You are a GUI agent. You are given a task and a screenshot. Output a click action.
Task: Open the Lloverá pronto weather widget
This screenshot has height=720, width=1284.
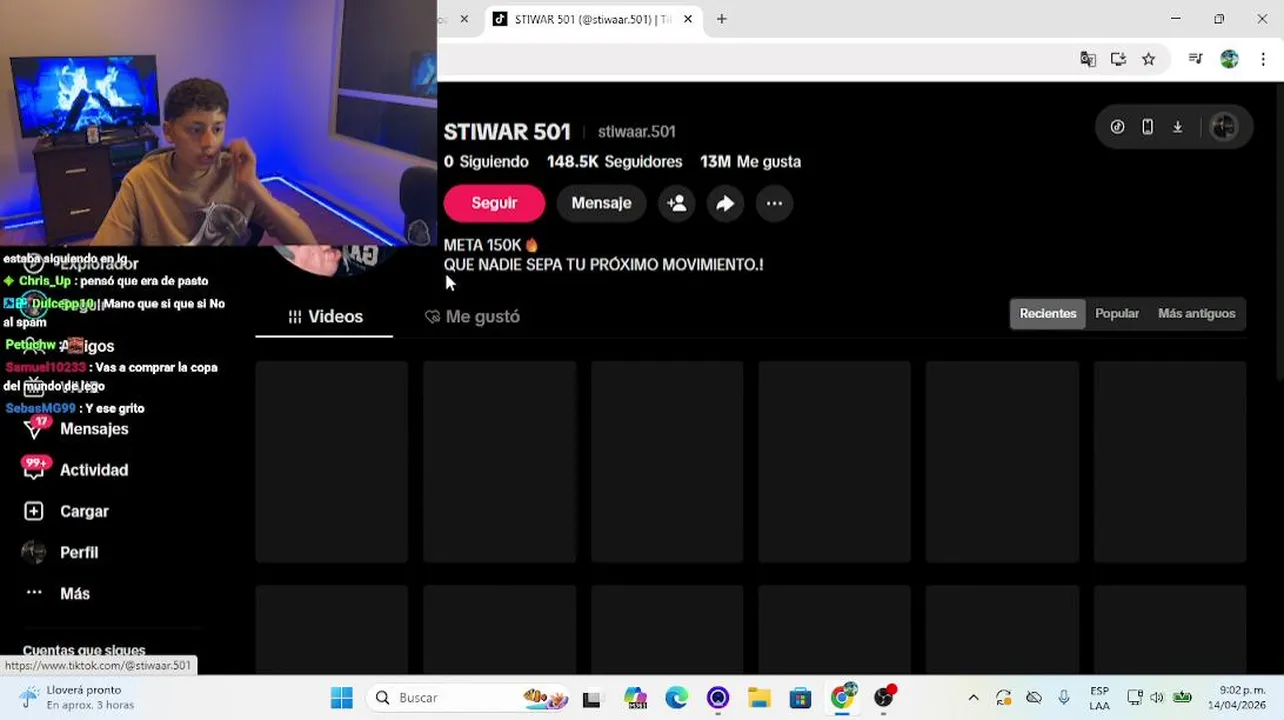pyautogui.click(x=76, y=697)
